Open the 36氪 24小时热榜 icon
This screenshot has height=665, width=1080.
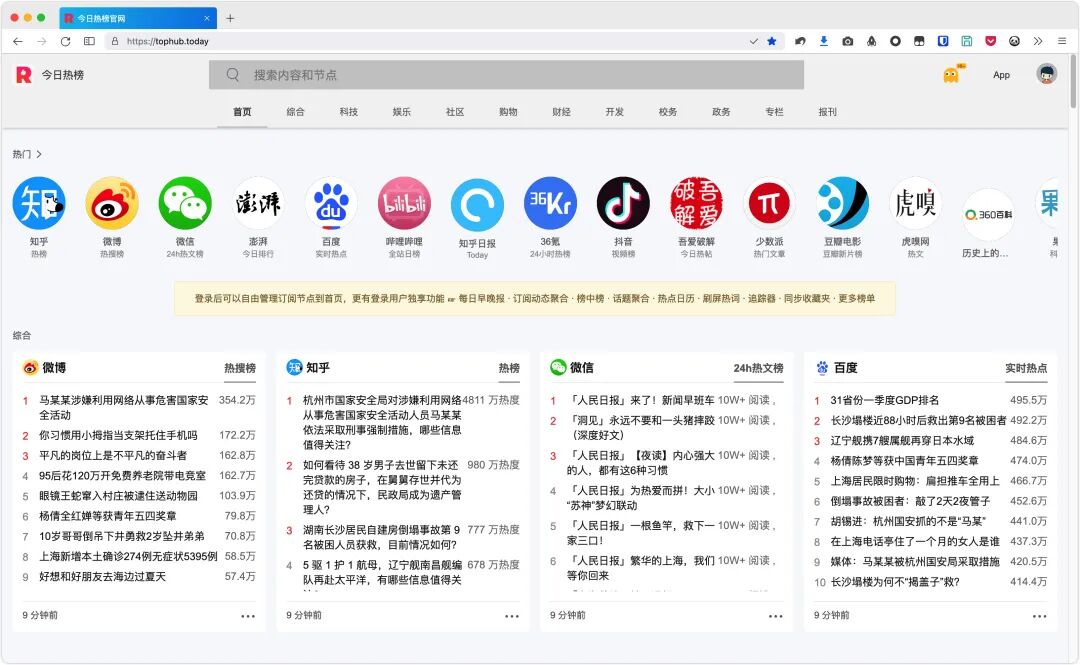pyautogui.click(x=550, y=203)
